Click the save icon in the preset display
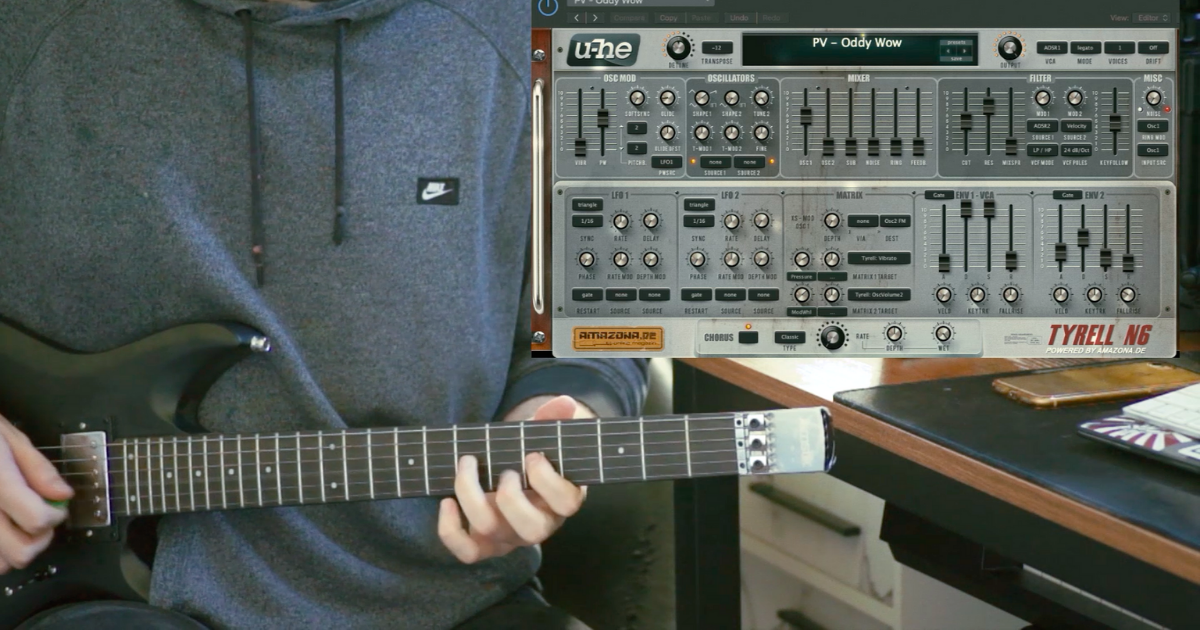The height and width of the screenshot is (630, 1200). pos(957,59)
